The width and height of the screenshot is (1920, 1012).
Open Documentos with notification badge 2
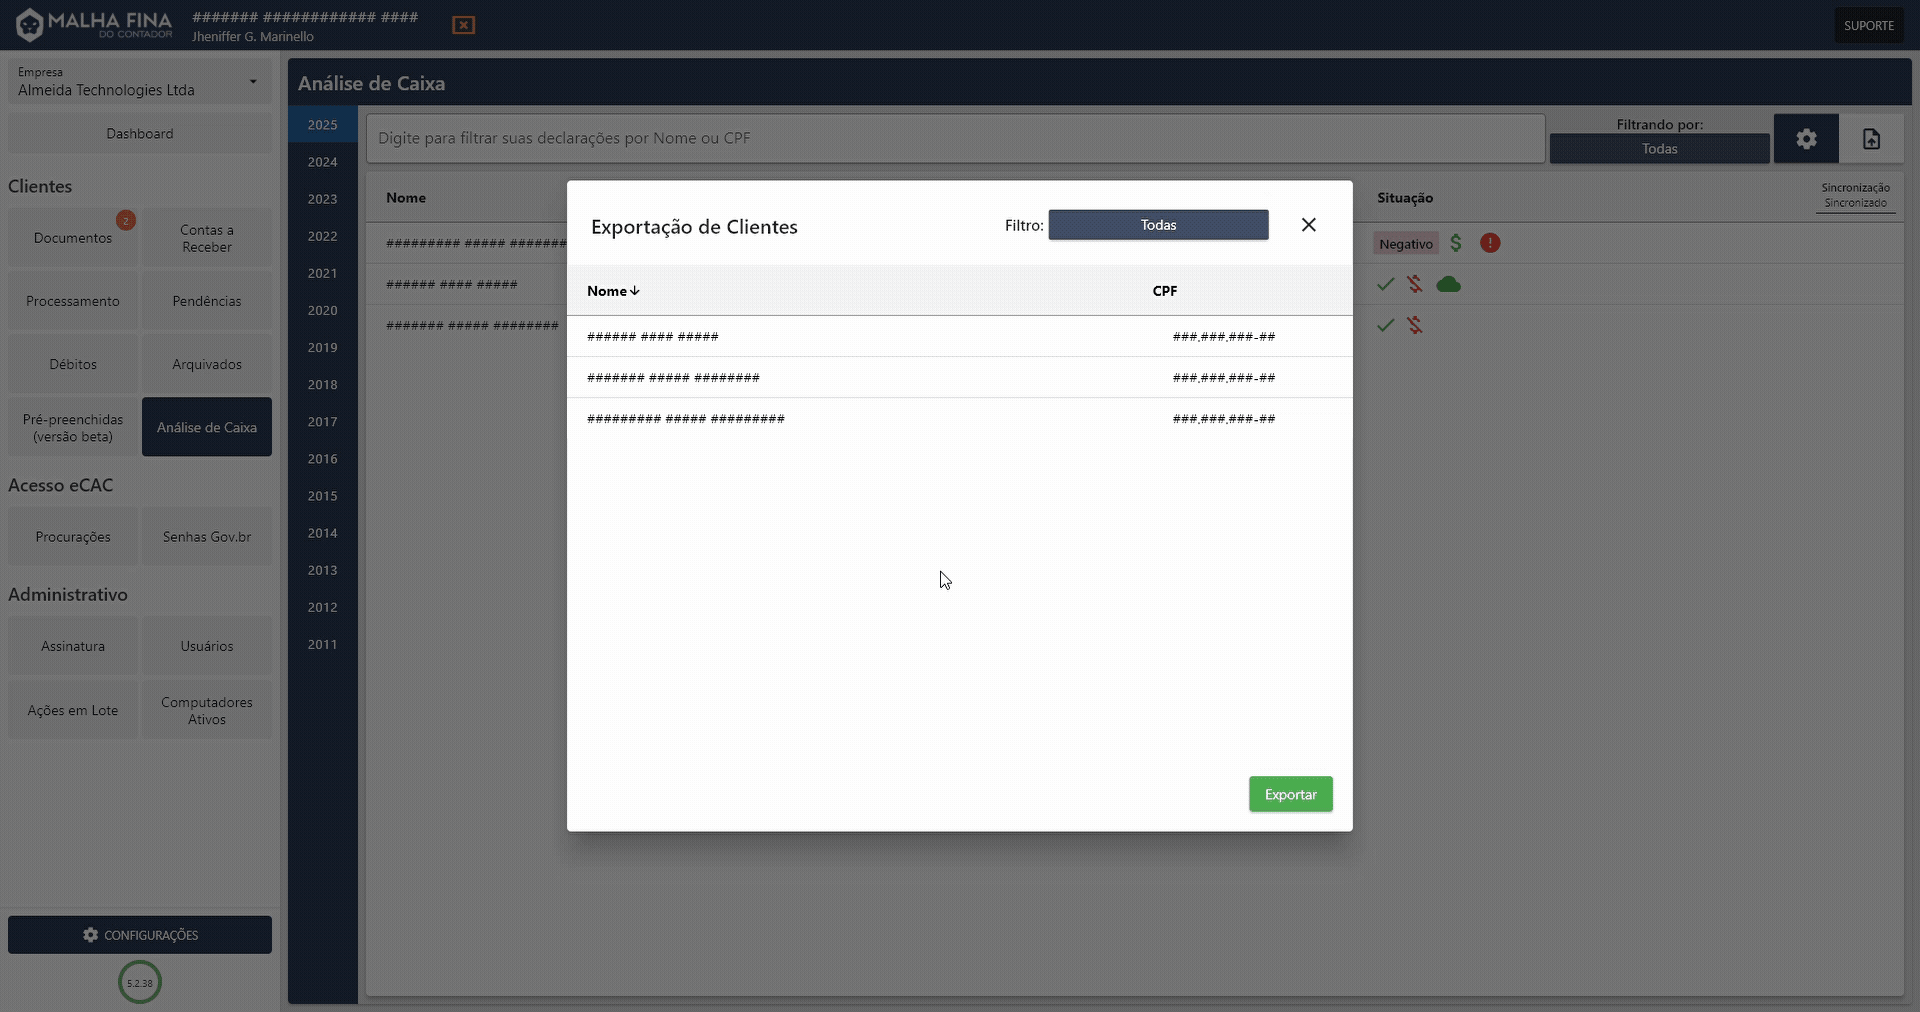(x=72, y=237)
